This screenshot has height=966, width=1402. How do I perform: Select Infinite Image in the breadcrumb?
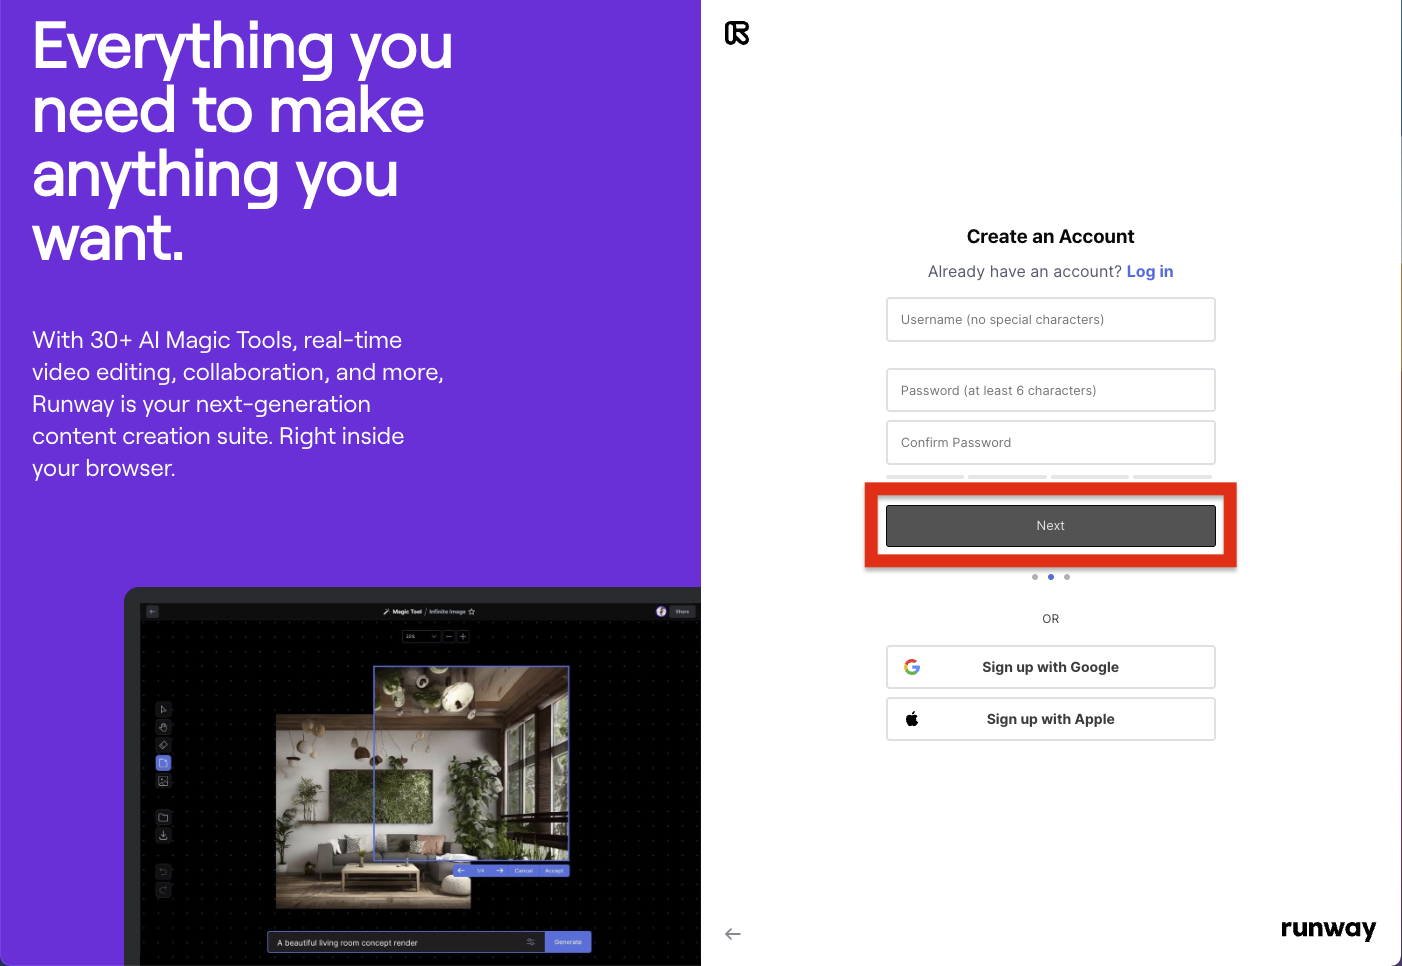point(448,611)
